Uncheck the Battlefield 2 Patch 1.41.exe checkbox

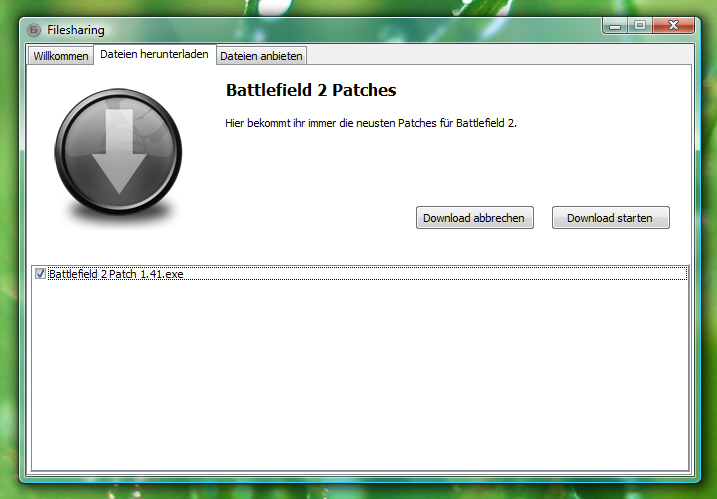pyautogui.click(x=40, y=274)
